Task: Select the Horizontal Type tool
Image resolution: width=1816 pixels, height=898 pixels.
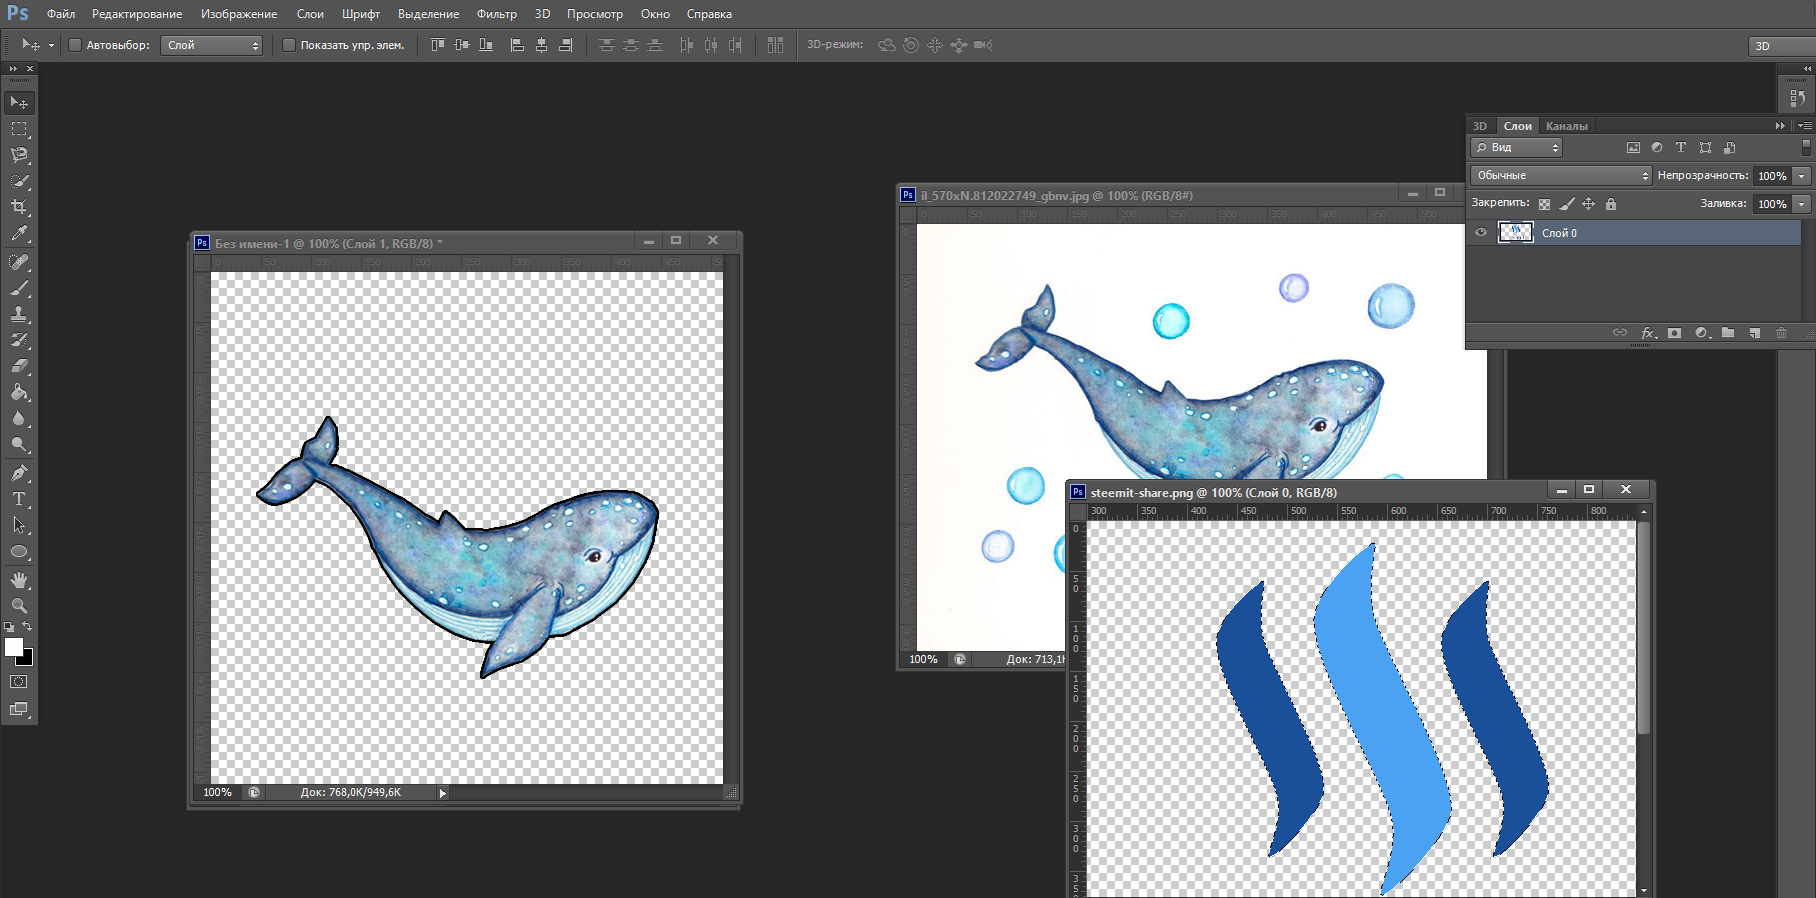Action: coord(19,499)
